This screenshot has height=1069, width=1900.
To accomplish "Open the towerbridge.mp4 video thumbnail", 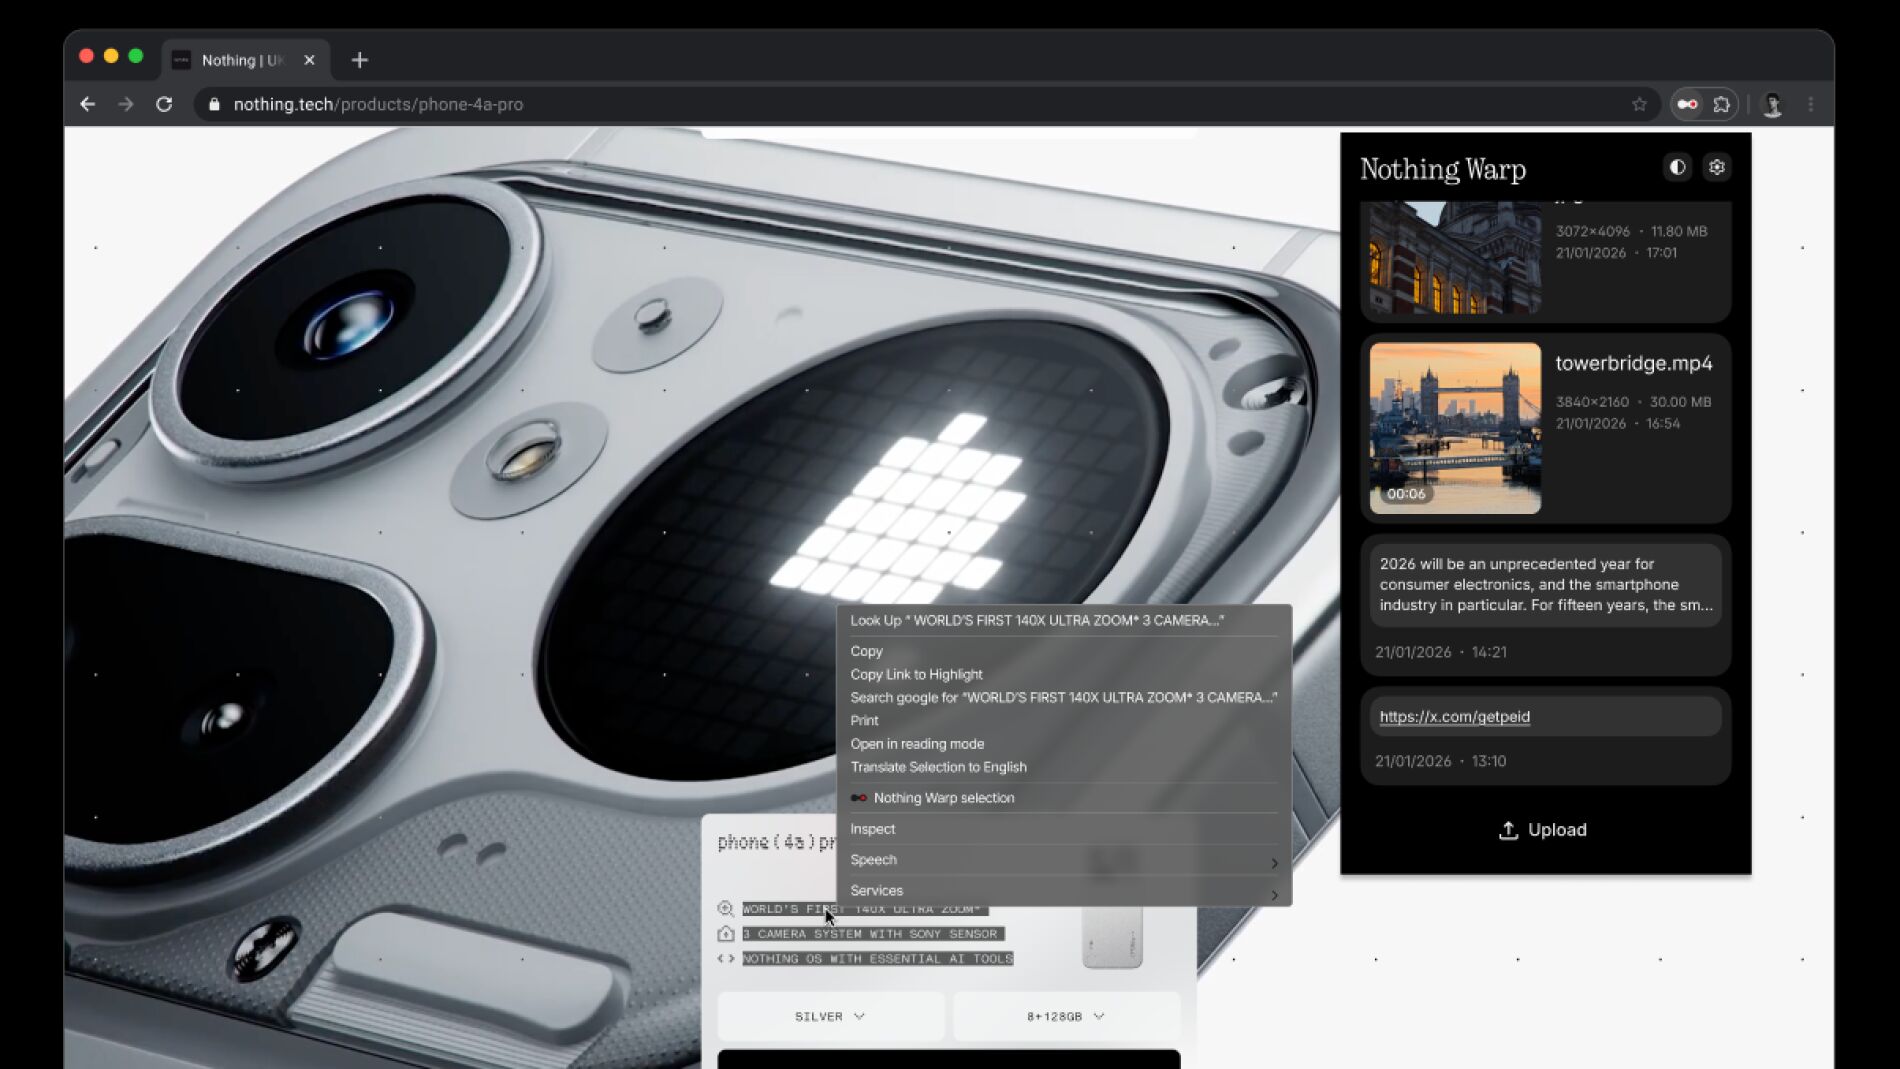I will click(x=1455, y=428).
